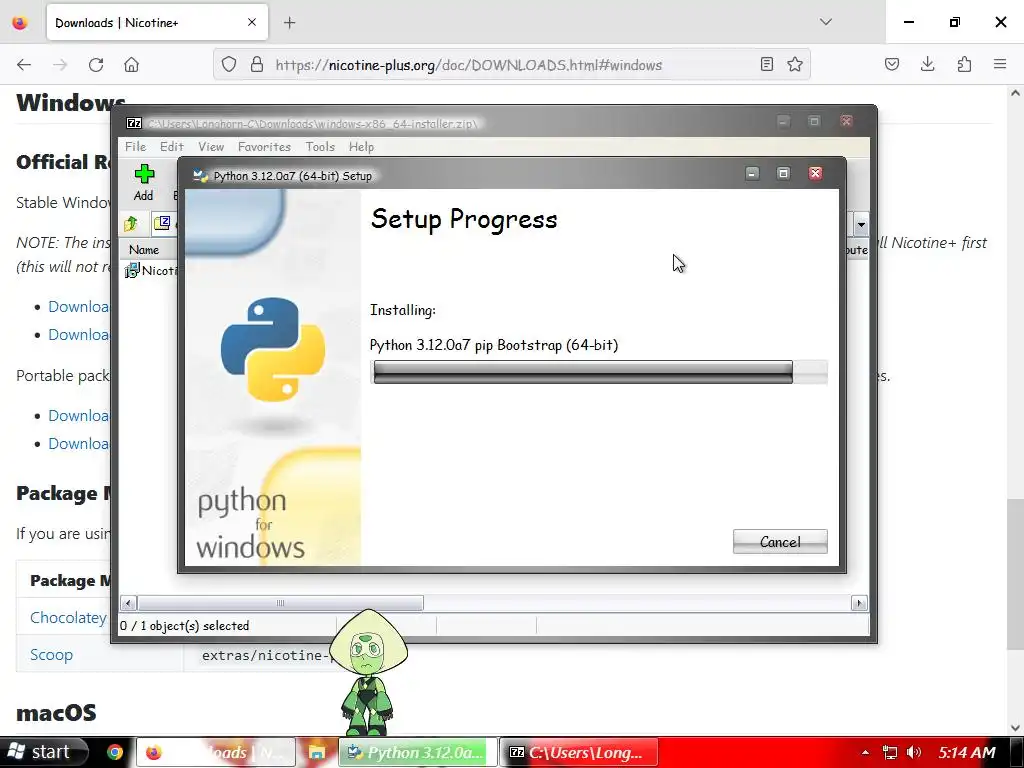Switch to Firefox taskbar button
The height and width of the screenshot is (768, 1024).
[x=216, y=752]
